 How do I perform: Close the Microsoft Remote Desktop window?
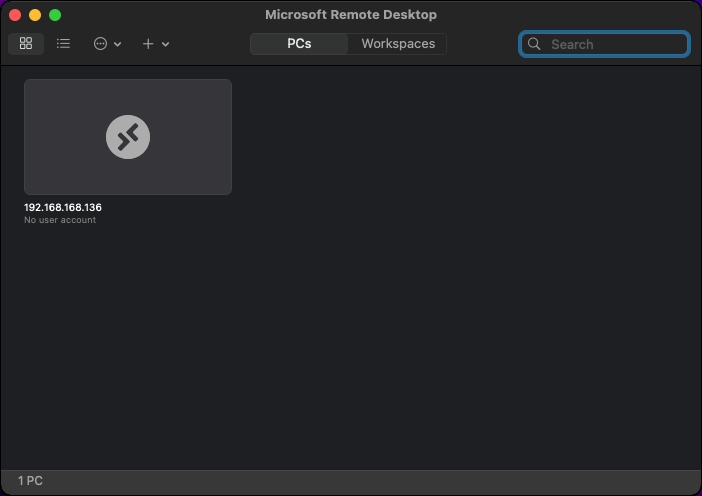[x=15, y=15]
